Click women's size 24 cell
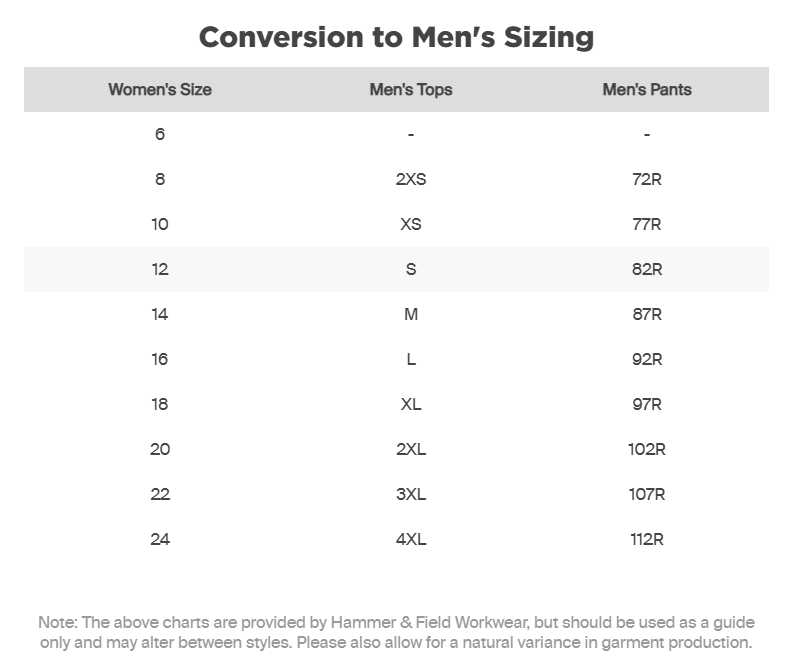Screen dimensions: 797x667 [x=160, y=539]
